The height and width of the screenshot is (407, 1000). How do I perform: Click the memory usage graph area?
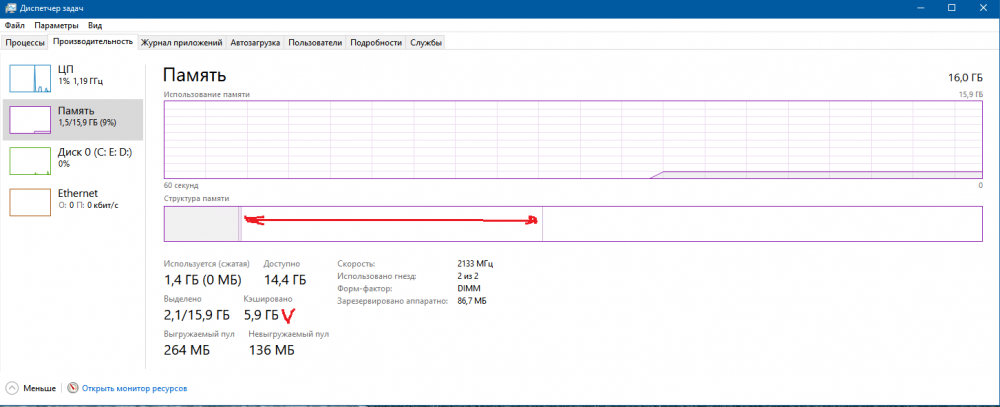point(572,139)
